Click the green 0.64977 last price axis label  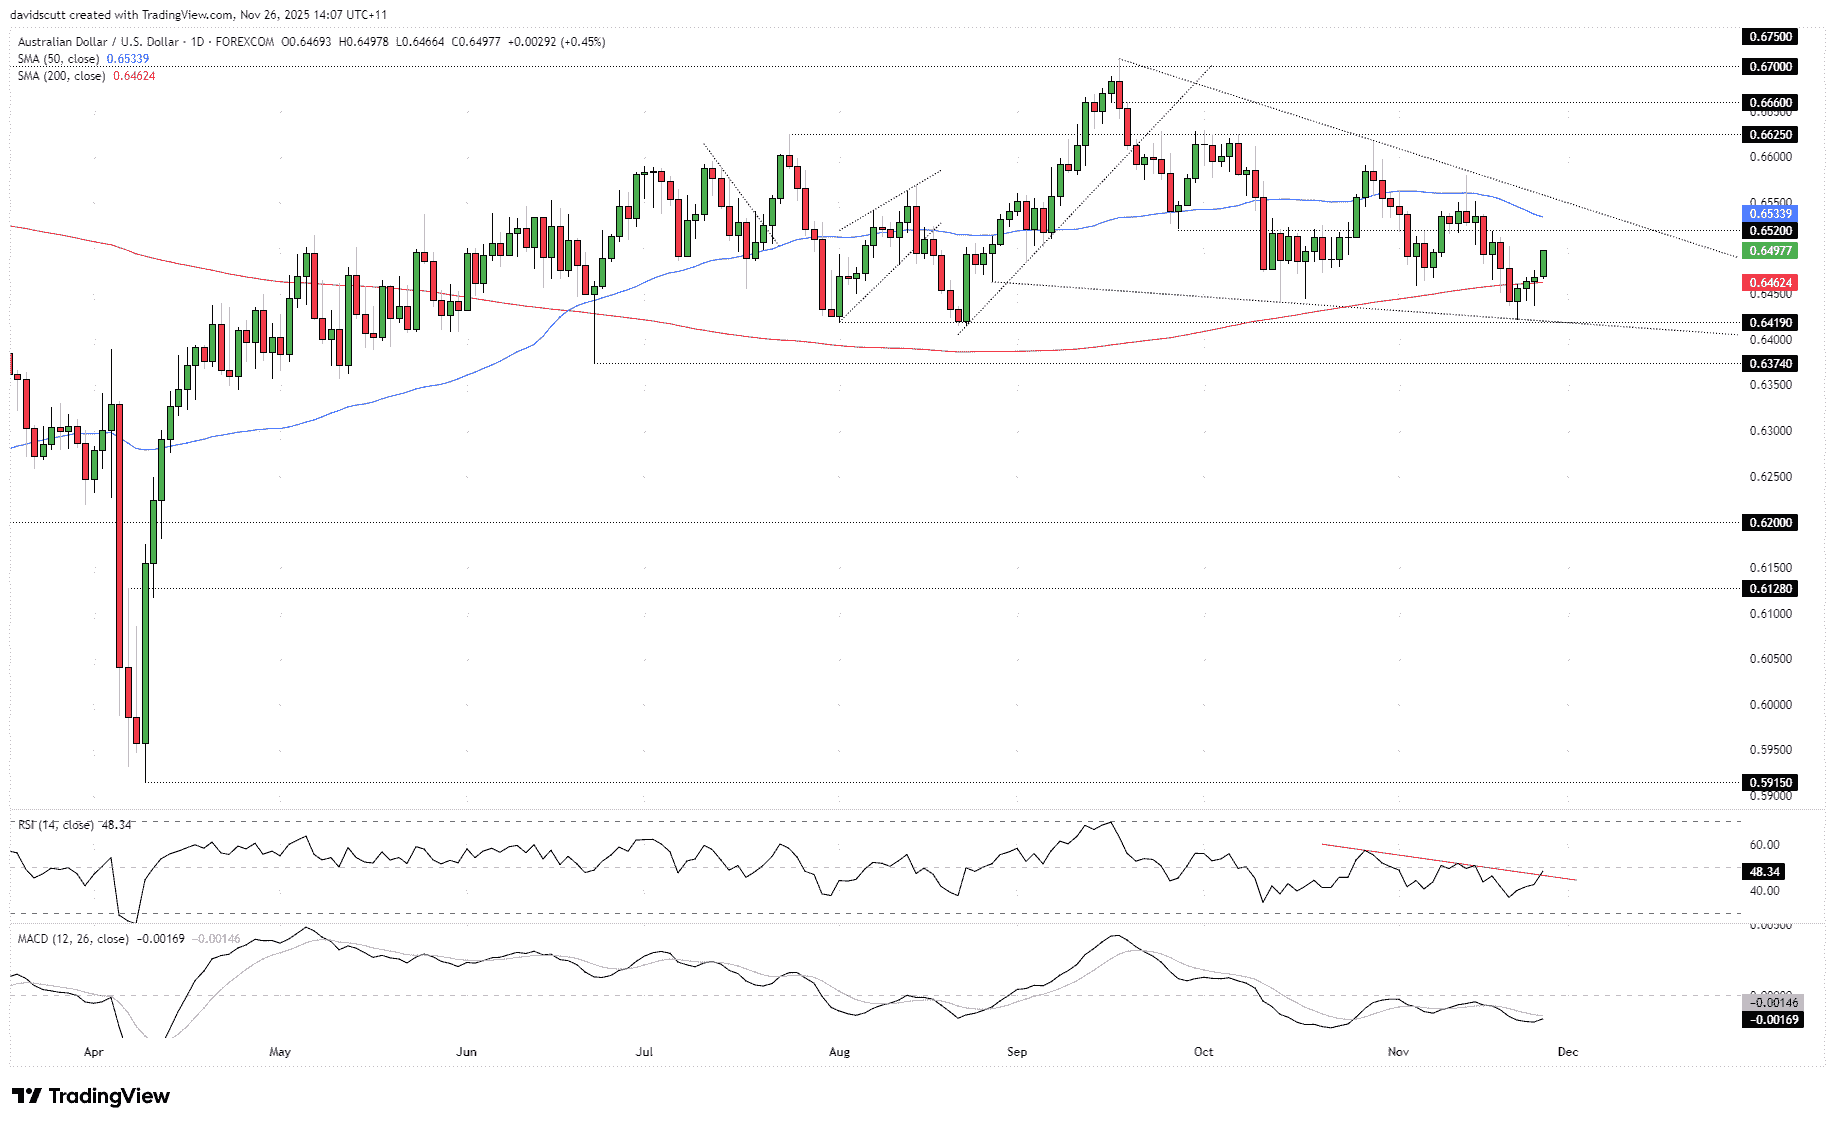(1770, 251)
